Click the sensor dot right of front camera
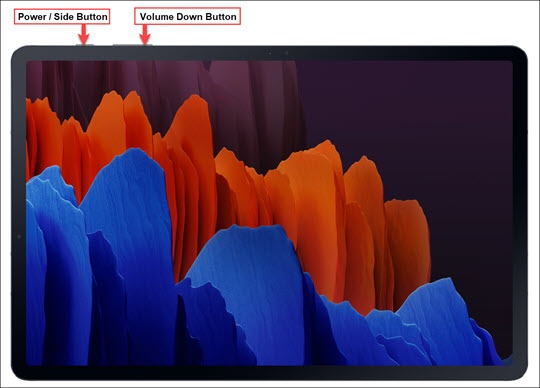 (287, 53)
